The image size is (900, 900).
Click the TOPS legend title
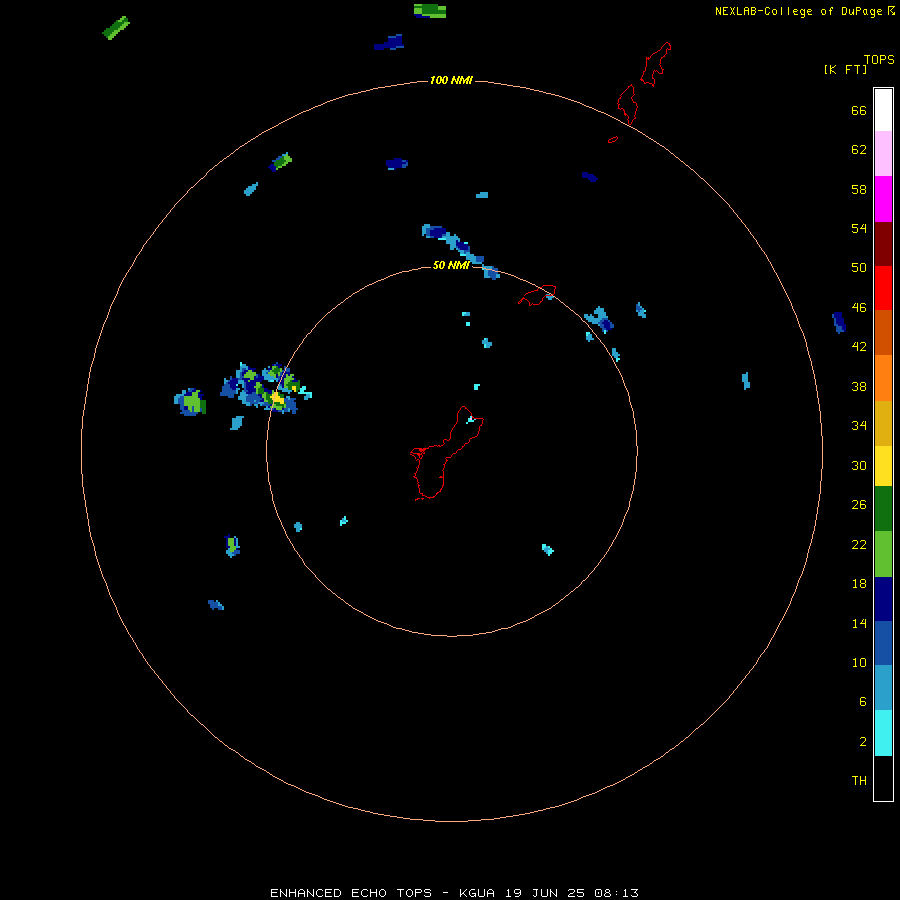[x=879, y=59]
